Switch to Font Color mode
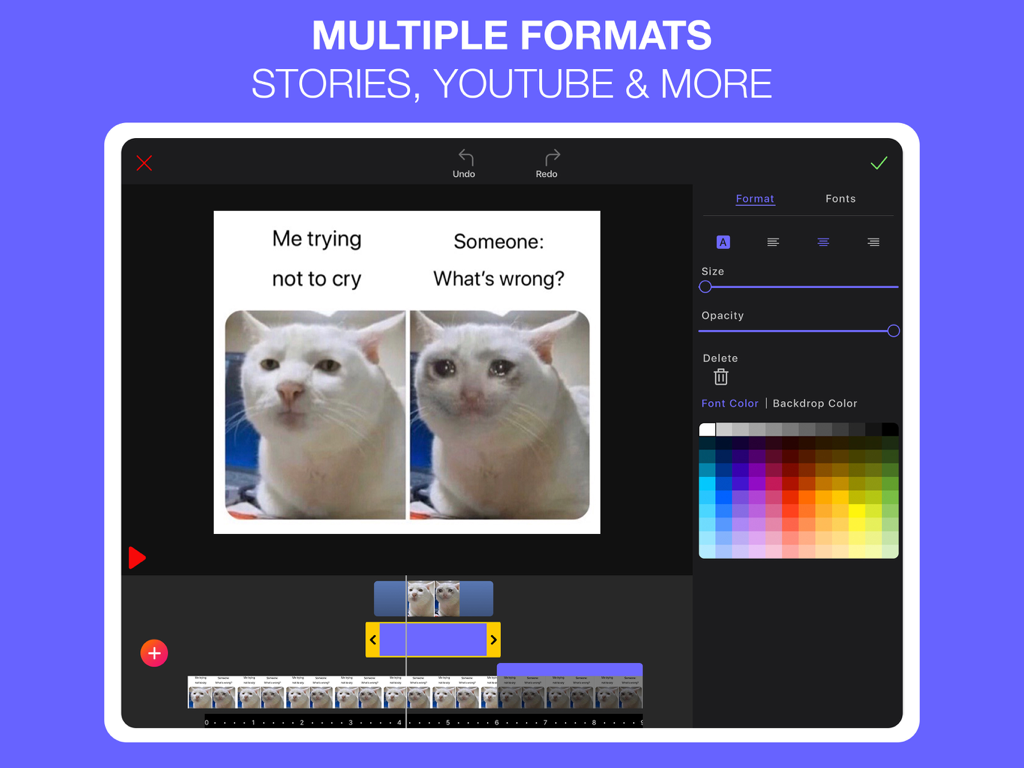Screen dimensions: 1024x768 point(729,403)
